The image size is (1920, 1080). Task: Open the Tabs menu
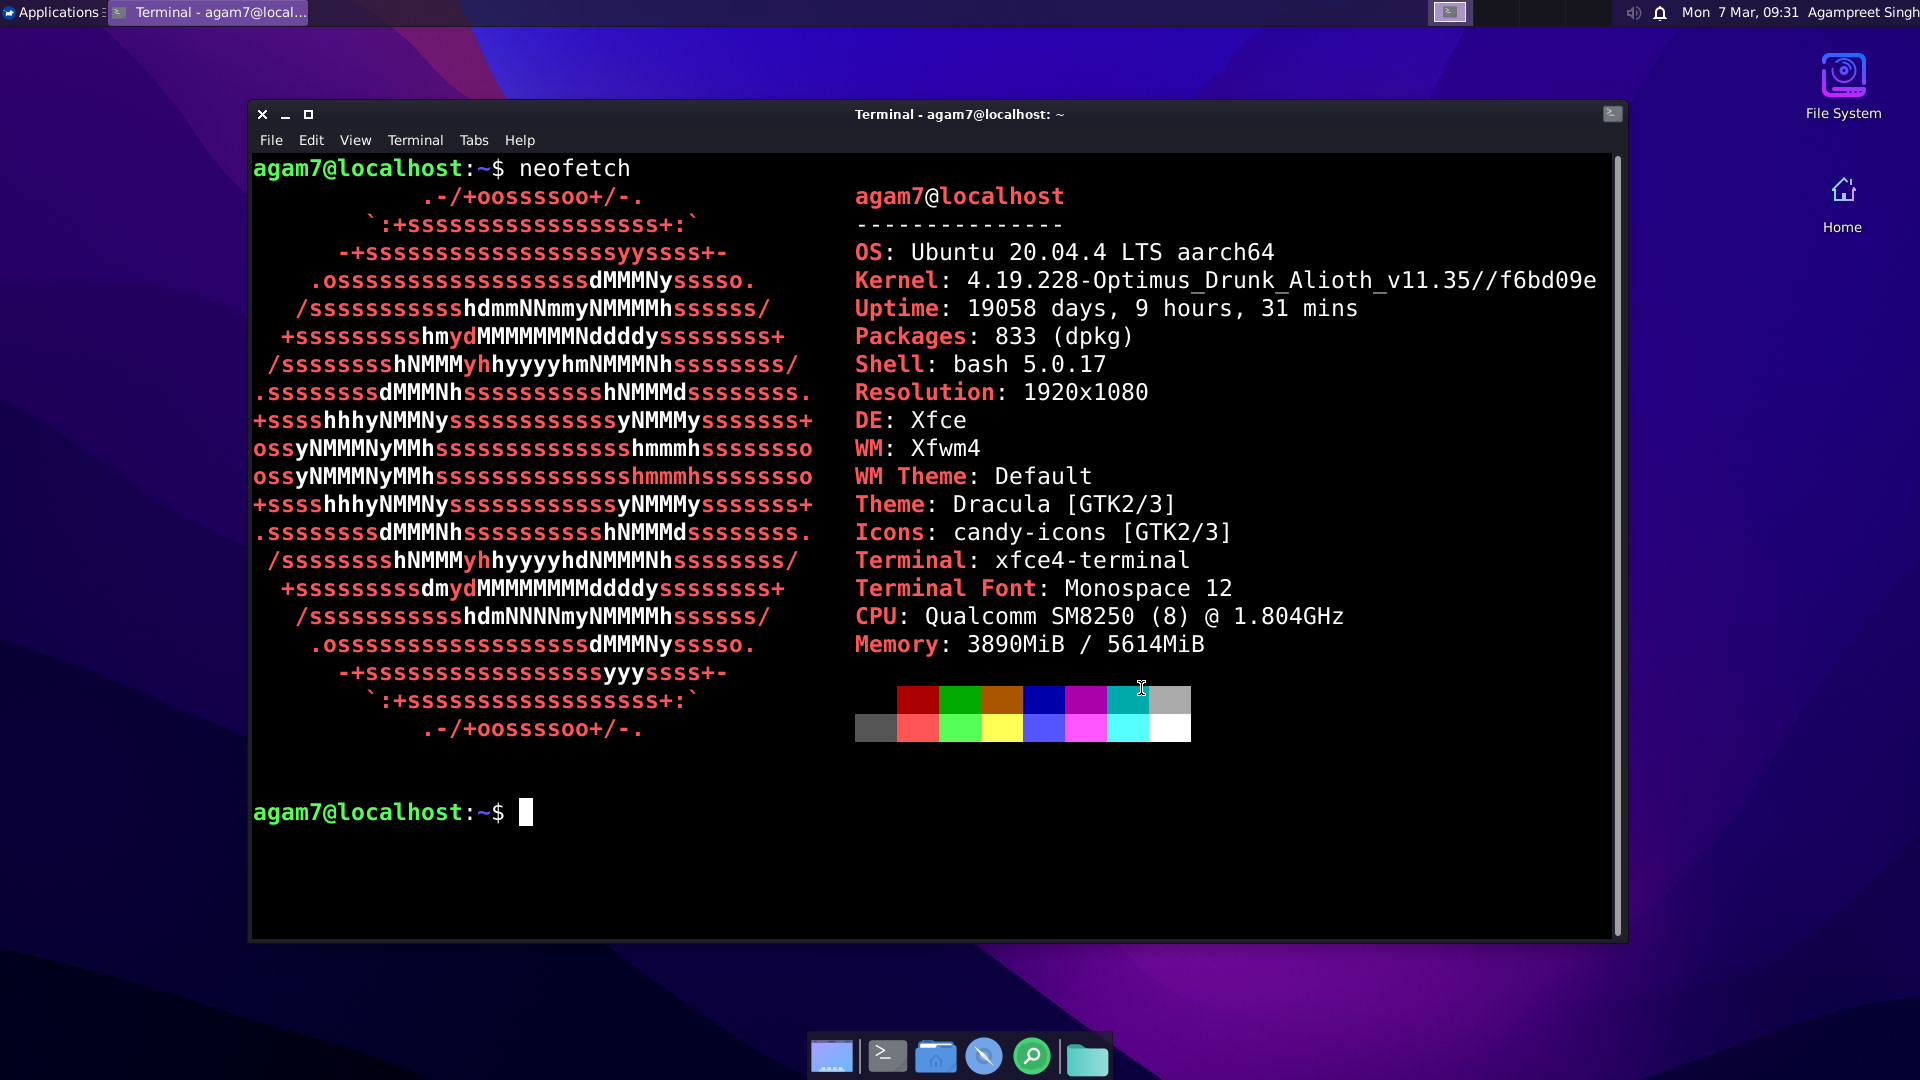coord(473,140)
